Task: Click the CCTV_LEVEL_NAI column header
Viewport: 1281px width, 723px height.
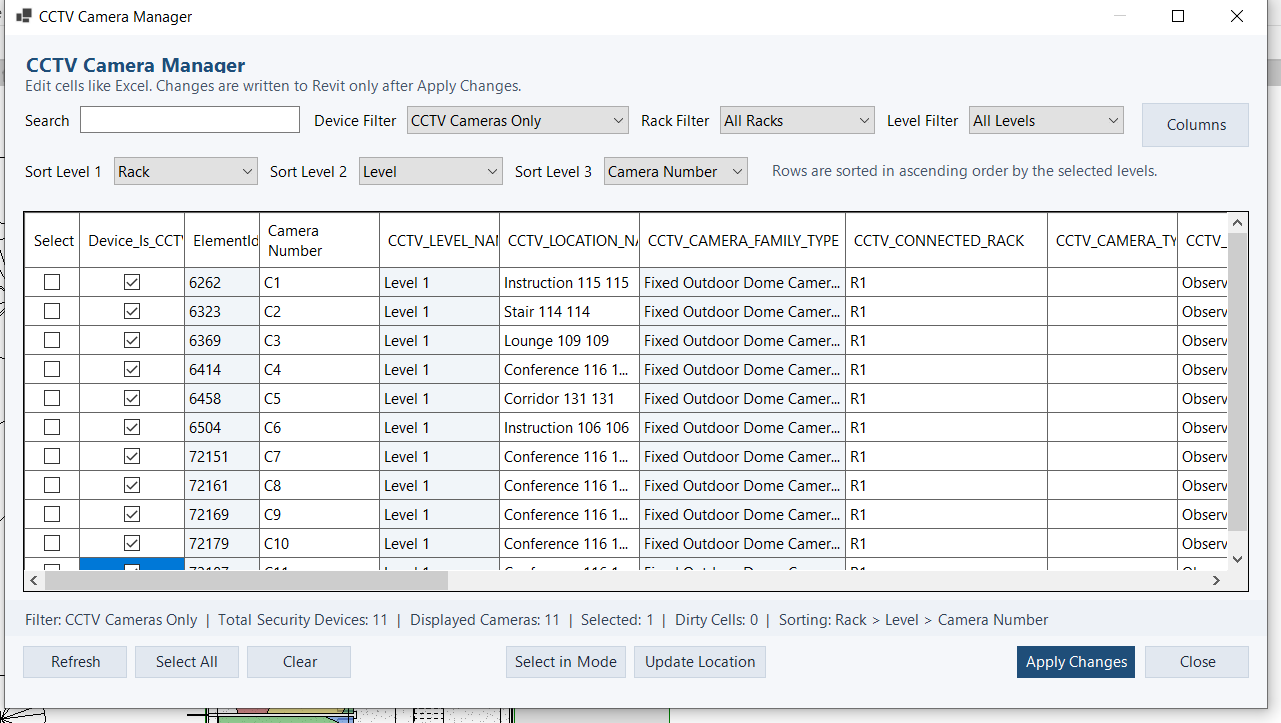Action: click(439, 240)
